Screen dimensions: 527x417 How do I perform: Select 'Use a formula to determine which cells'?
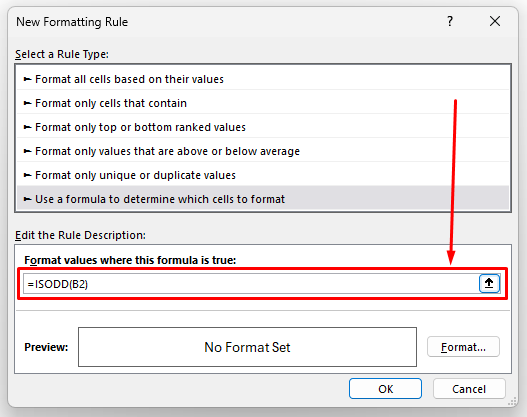coord(263,199)
